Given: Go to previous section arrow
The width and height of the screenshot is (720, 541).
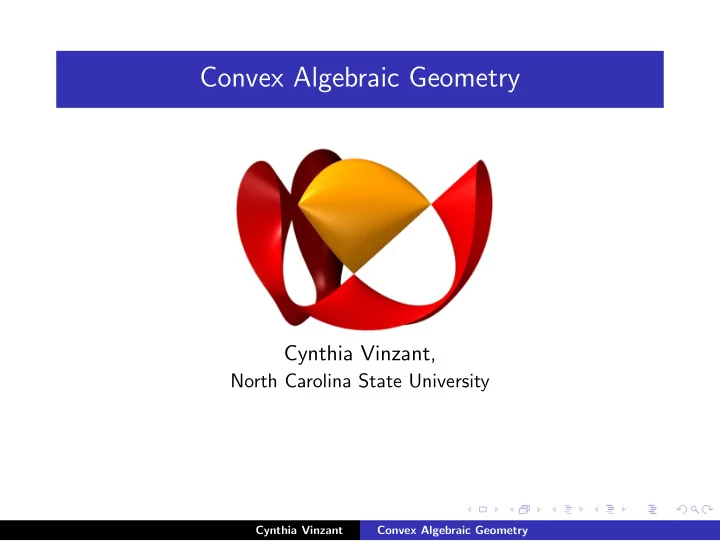Looking at the screenshot, I should pos(596,509).
